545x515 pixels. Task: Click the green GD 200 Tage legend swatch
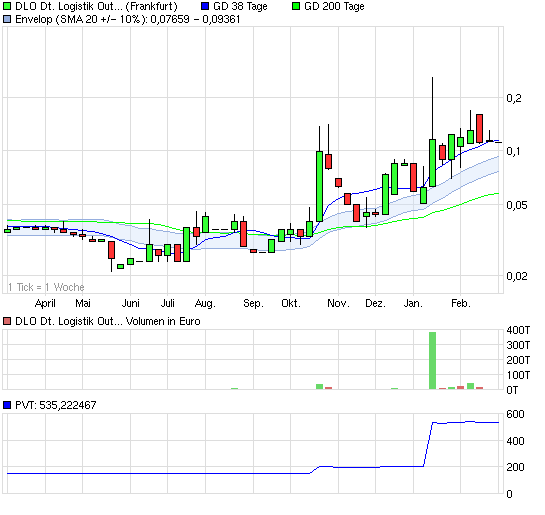[x=296, y=6]
